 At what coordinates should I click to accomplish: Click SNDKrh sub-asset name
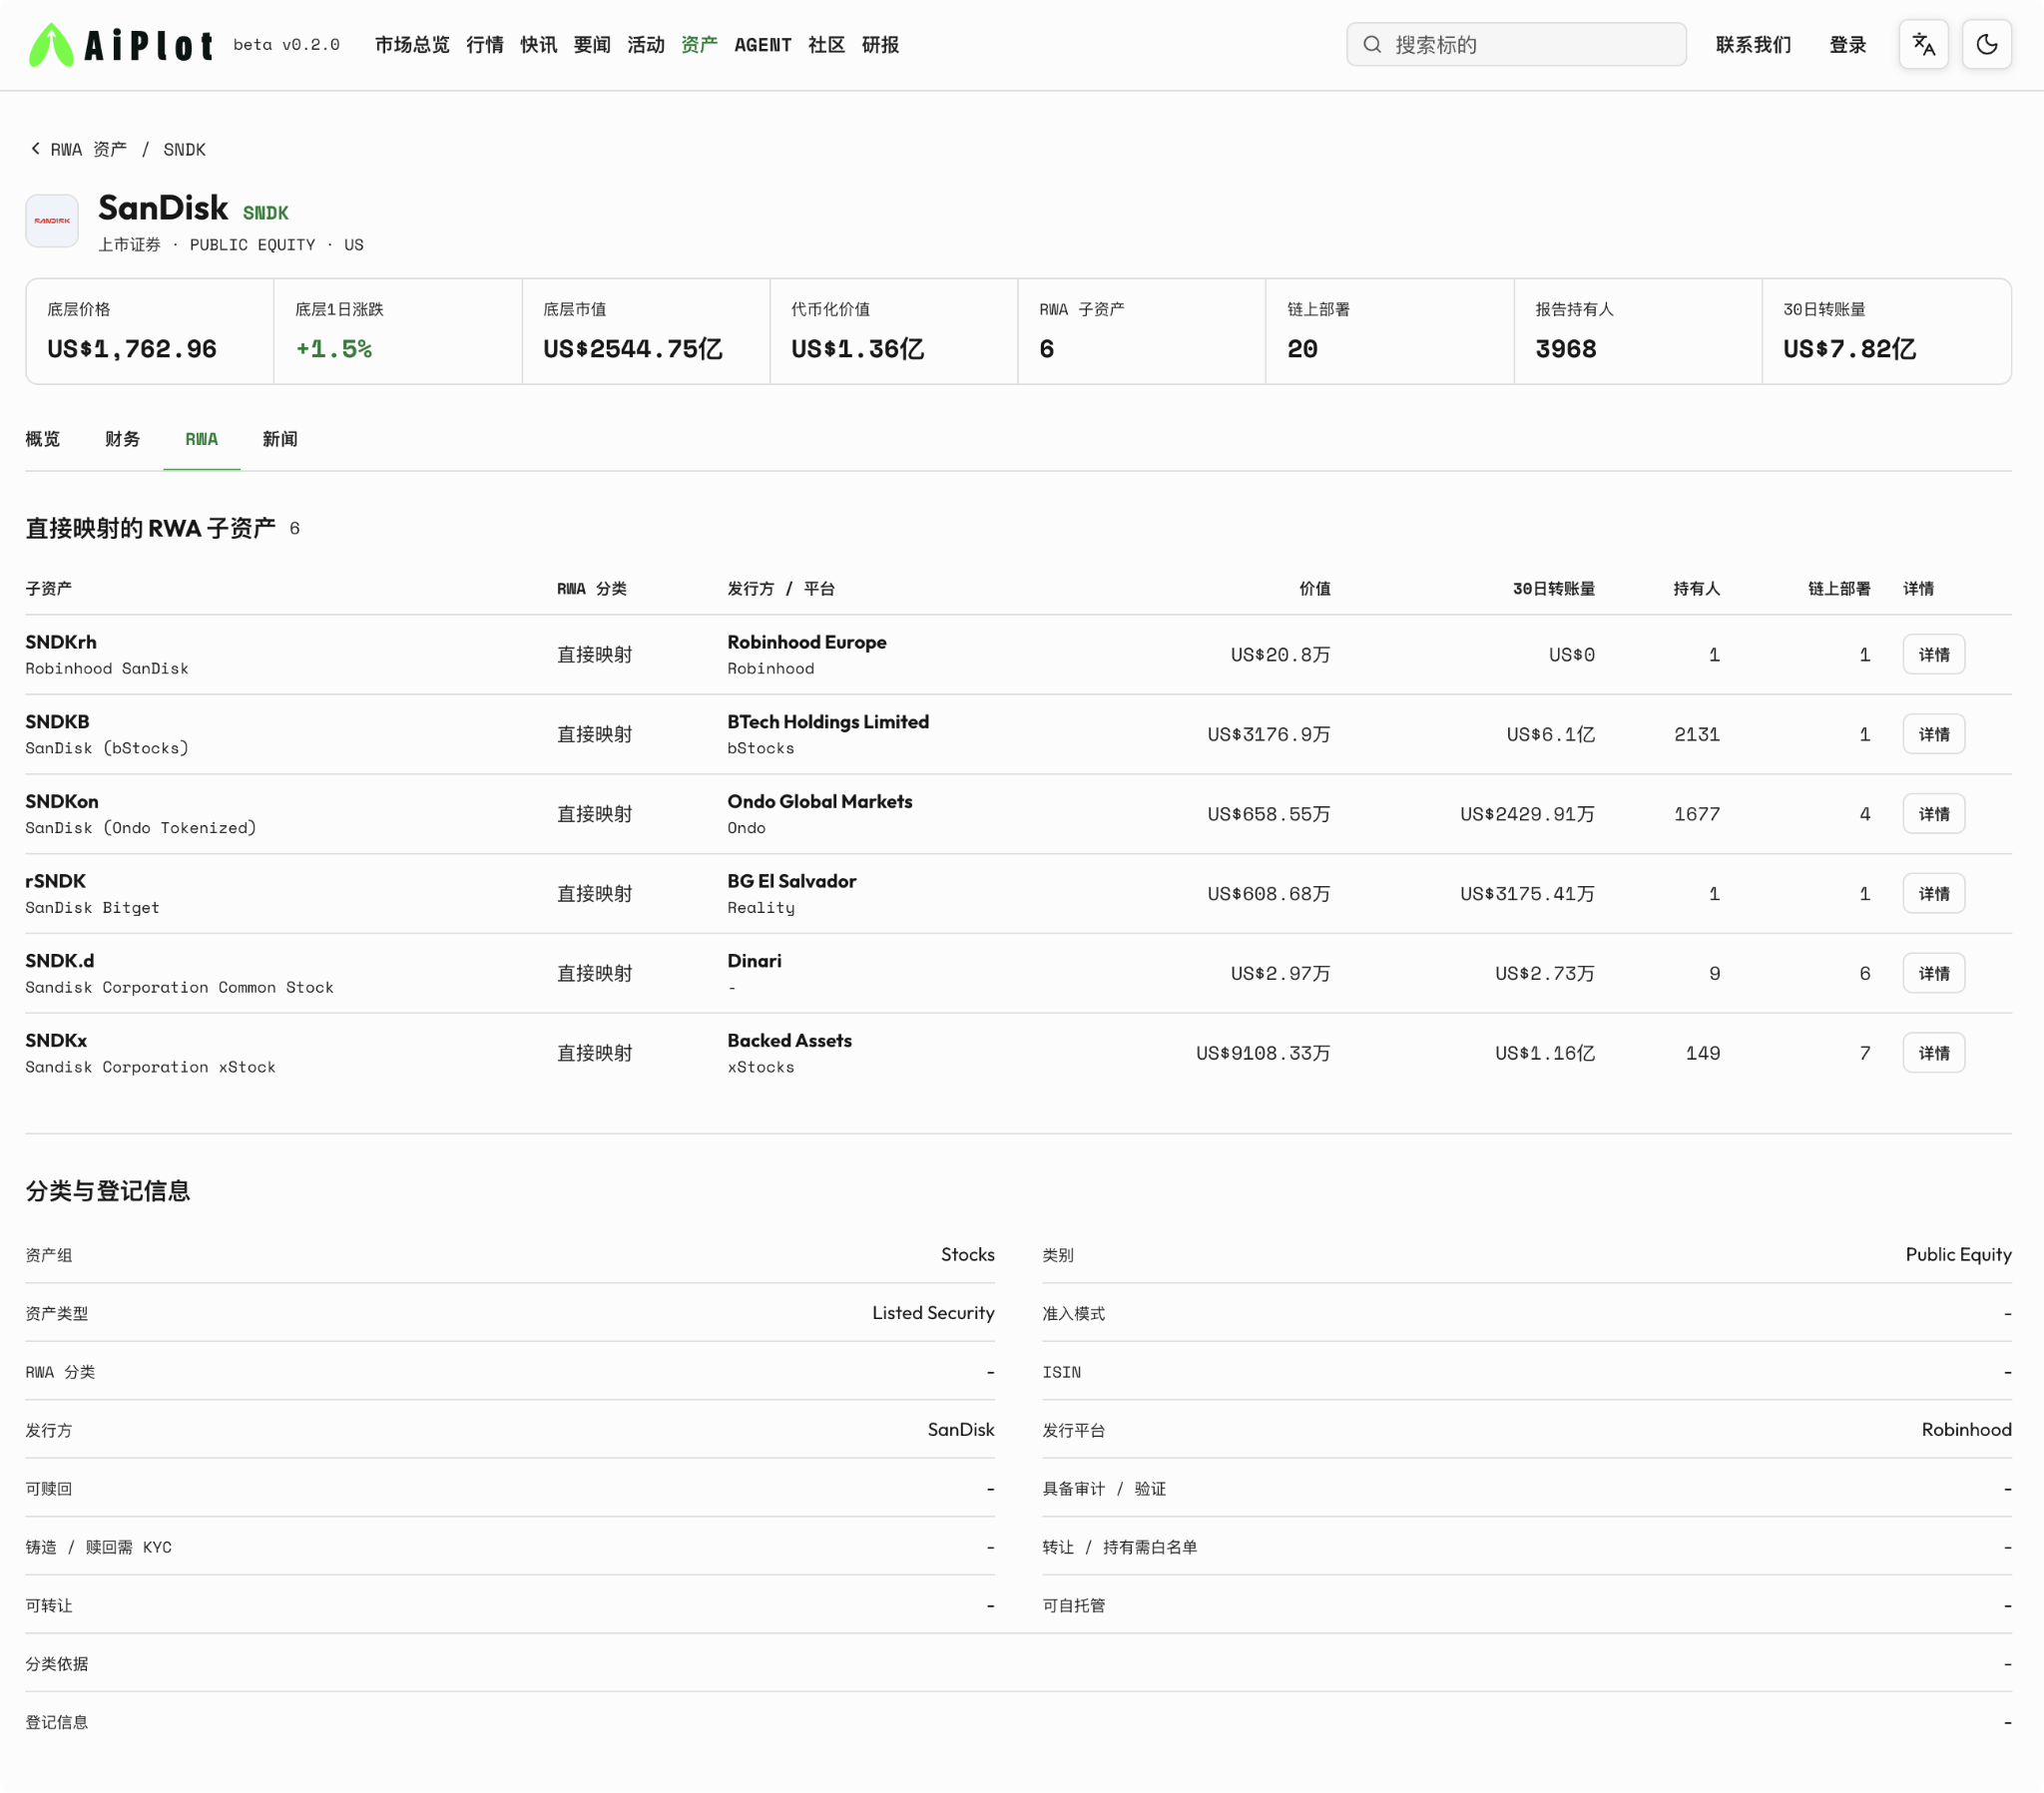[61, 642]
